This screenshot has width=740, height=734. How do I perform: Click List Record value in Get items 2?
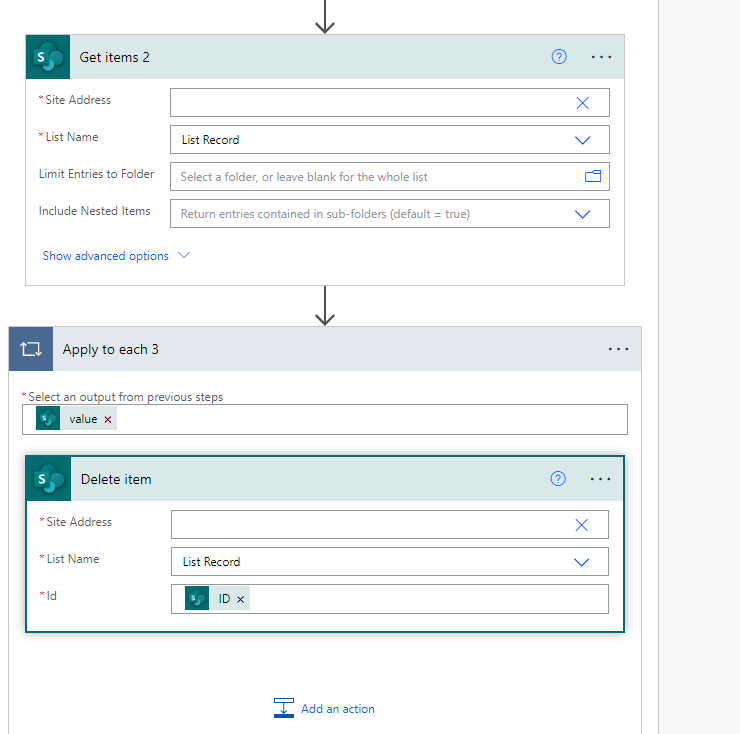point(210,140)
